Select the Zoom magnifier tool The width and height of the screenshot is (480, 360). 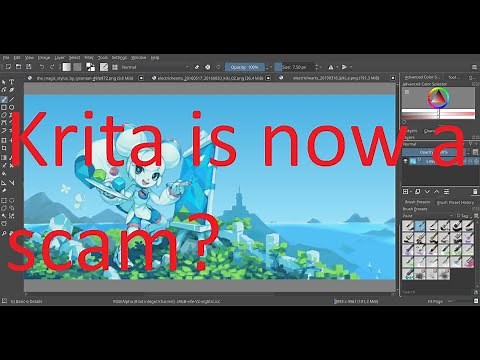click(4, 233)
